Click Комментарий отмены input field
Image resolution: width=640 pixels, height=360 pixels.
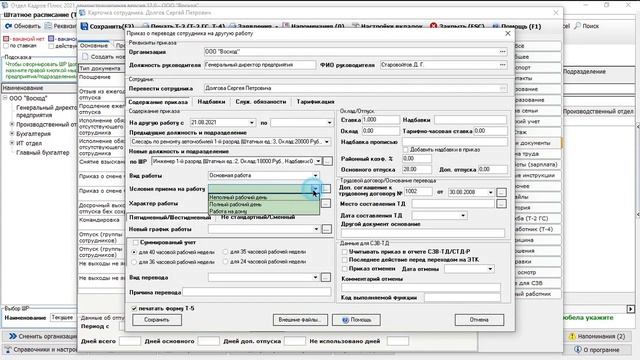(421, 288)
